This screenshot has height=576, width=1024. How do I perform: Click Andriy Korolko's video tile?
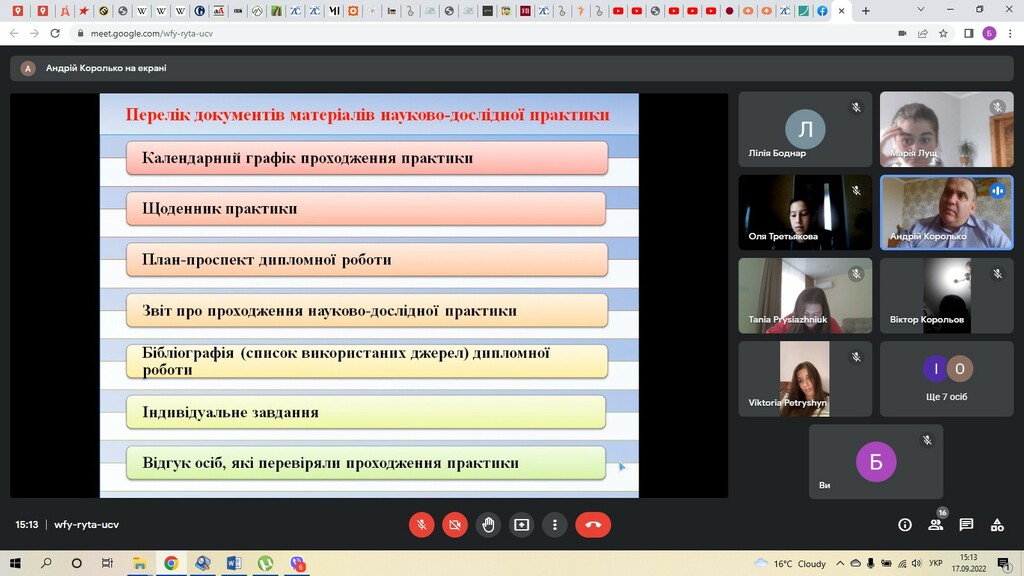[x=946, y=212]
